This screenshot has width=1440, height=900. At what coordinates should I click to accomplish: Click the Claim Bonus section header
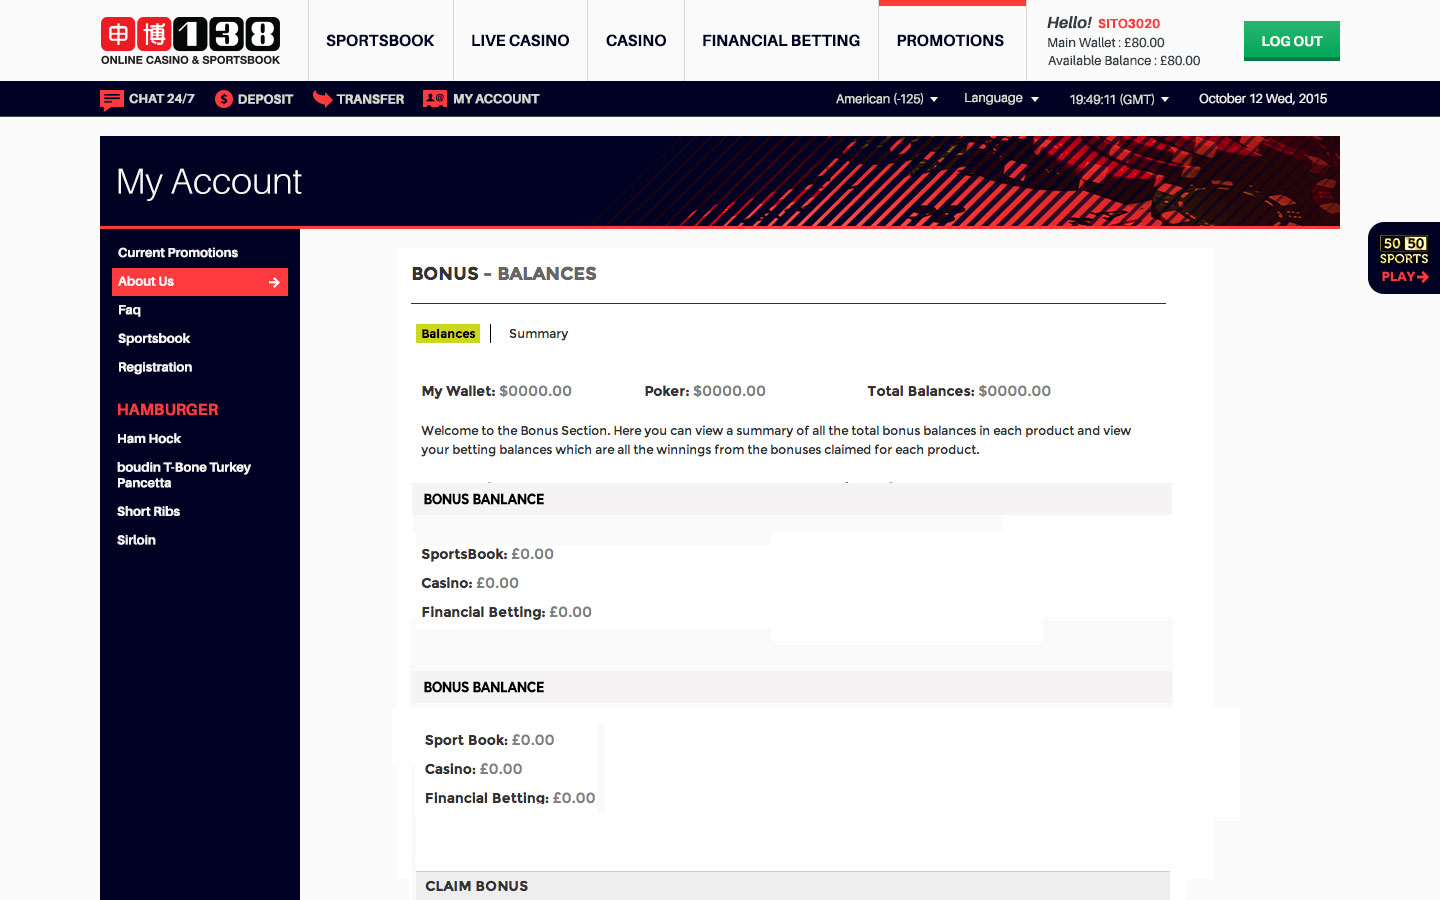[x=477, y=886]
